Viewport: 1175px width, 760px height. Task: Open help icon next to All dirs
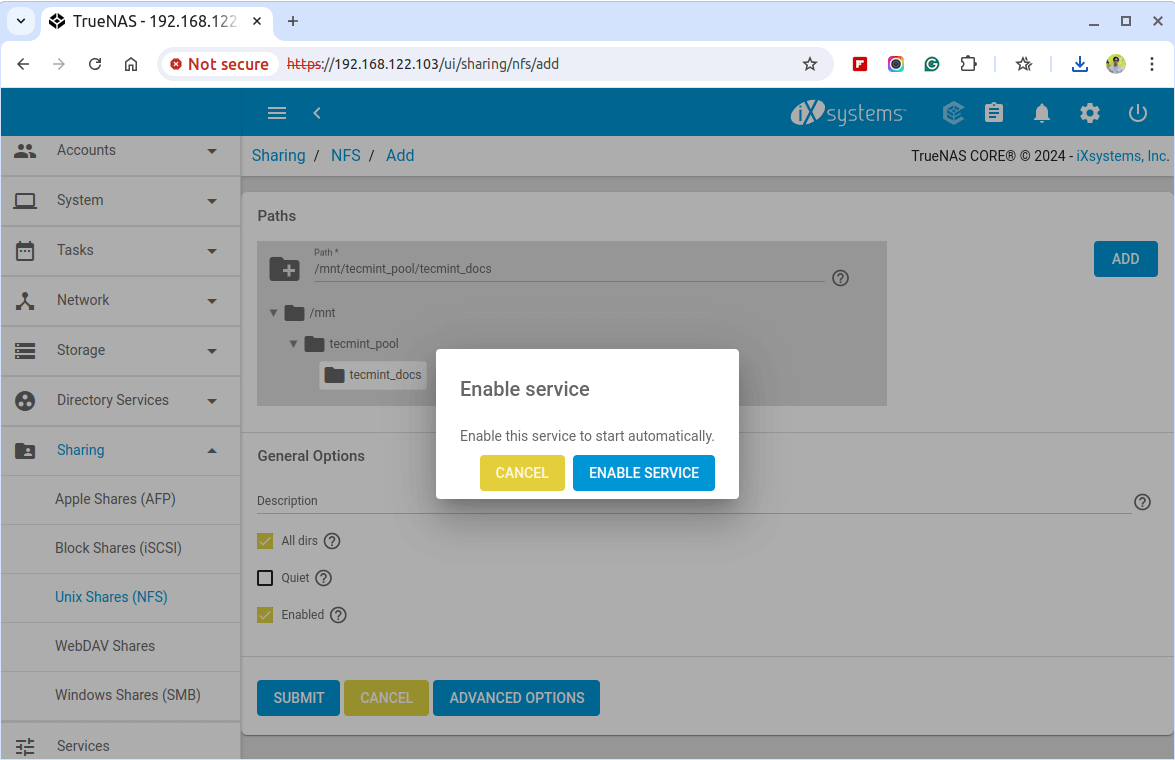tap(332, 541)
